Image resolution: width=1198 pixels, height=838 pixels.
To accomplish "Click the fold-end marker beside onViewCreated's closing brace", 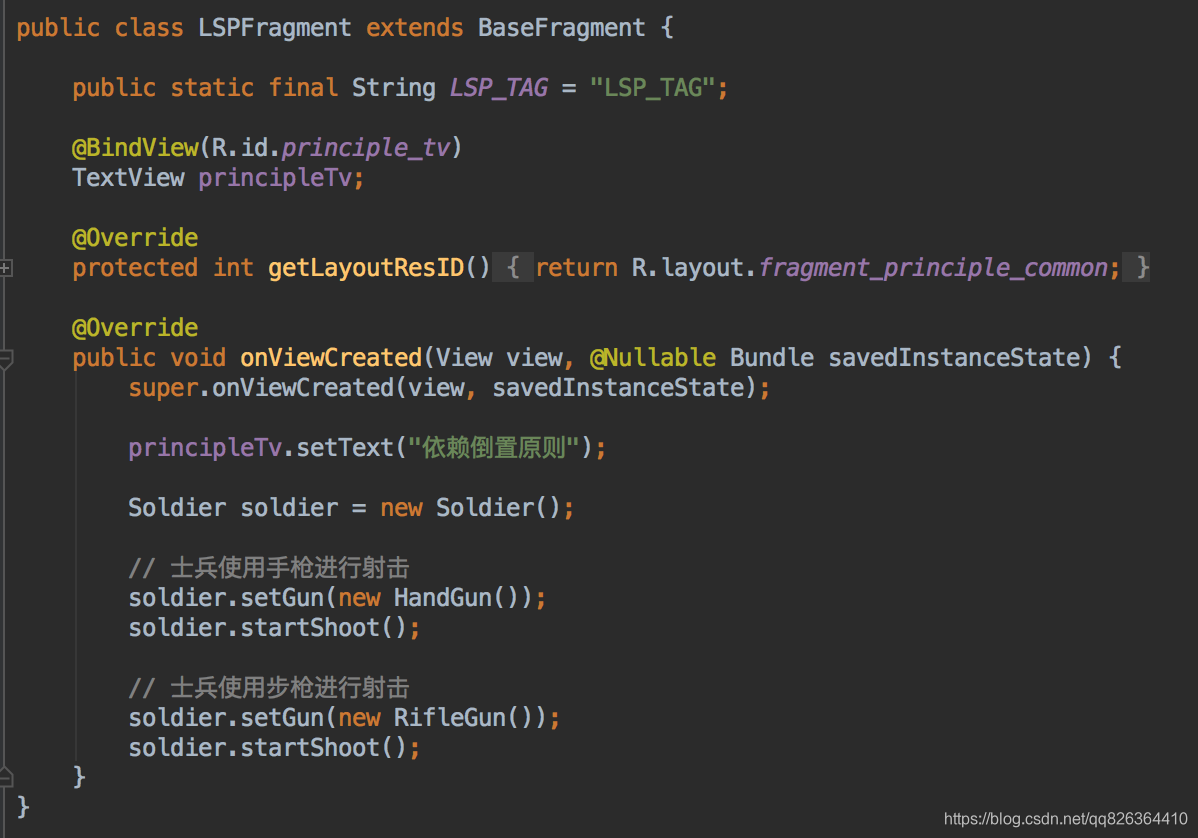I will point(5,778).
